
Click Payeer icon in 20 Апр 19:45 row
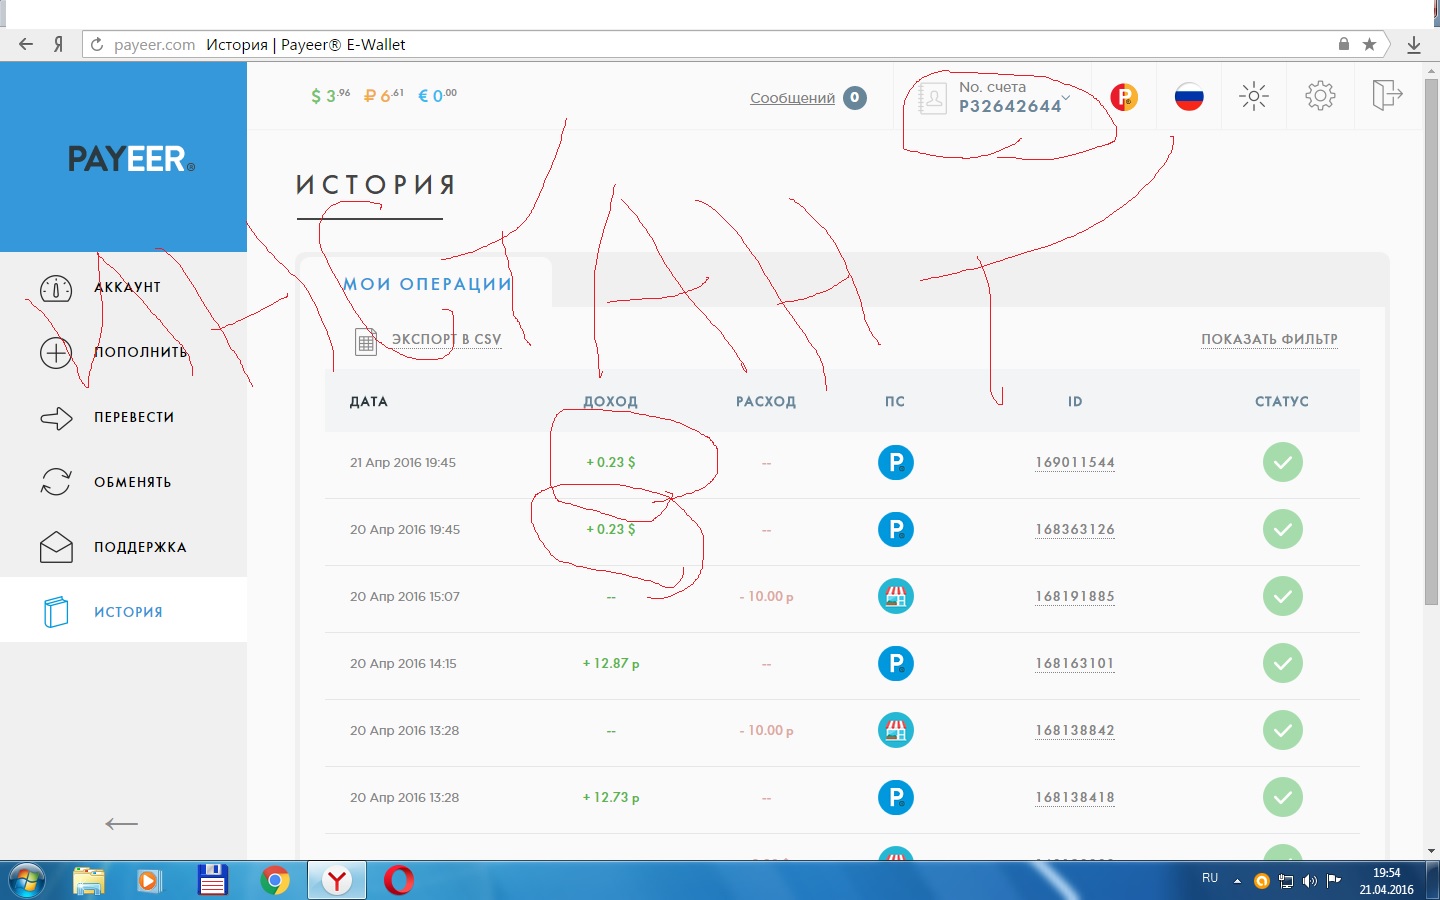[896, 529]
